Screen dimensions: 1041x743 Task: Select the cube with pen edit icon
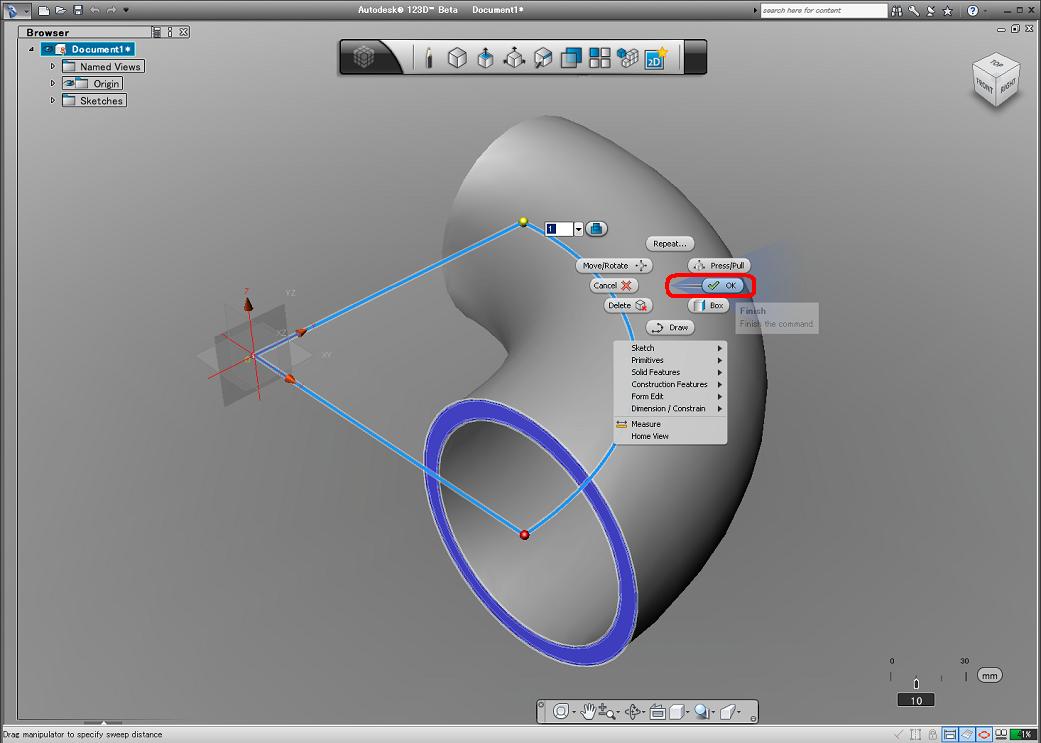(543, 58)
